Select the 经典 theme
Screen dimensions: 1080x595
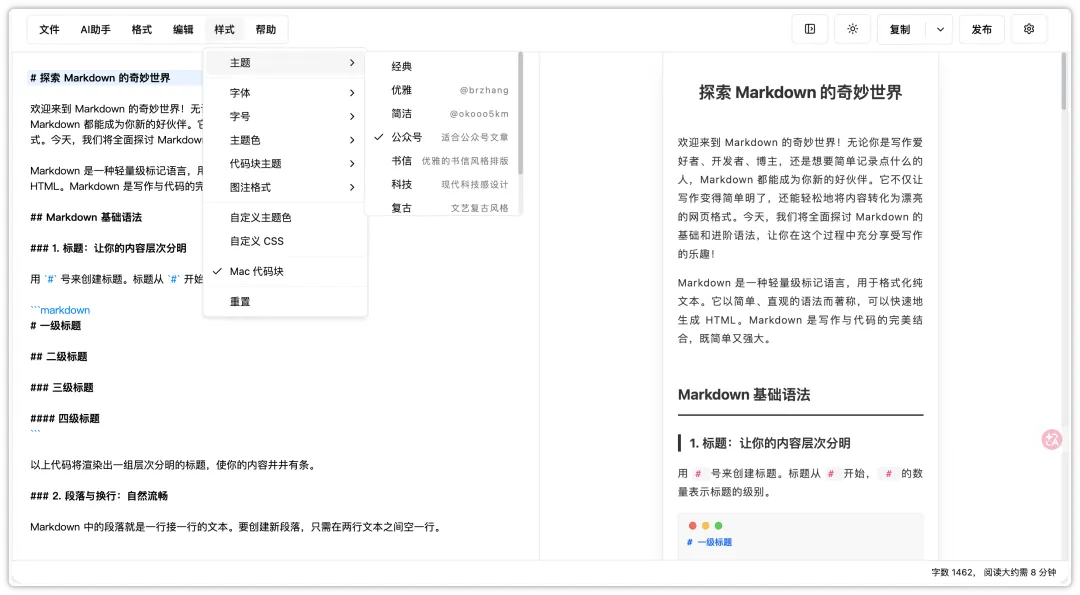442,66
